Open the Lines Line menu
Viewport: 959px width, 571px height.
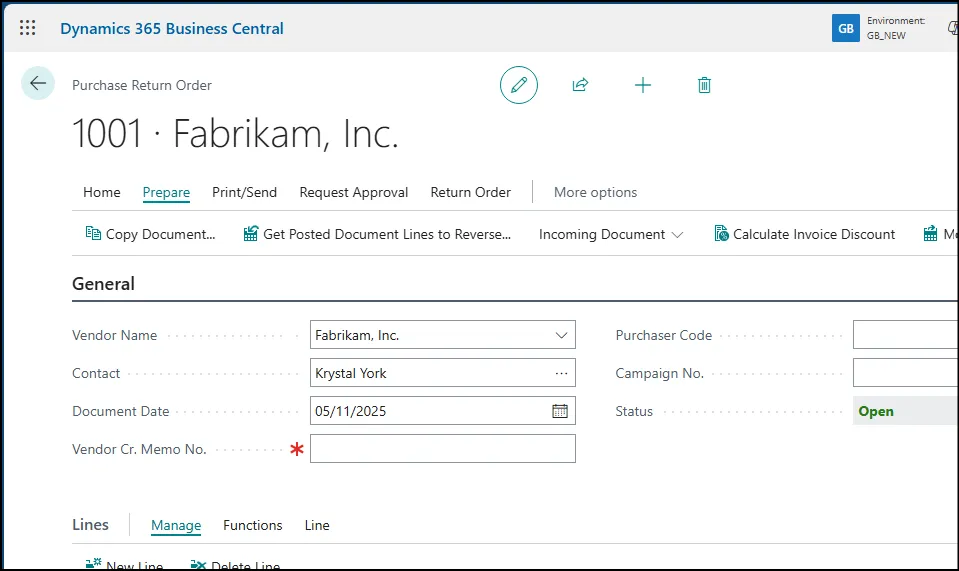[317, 525]
